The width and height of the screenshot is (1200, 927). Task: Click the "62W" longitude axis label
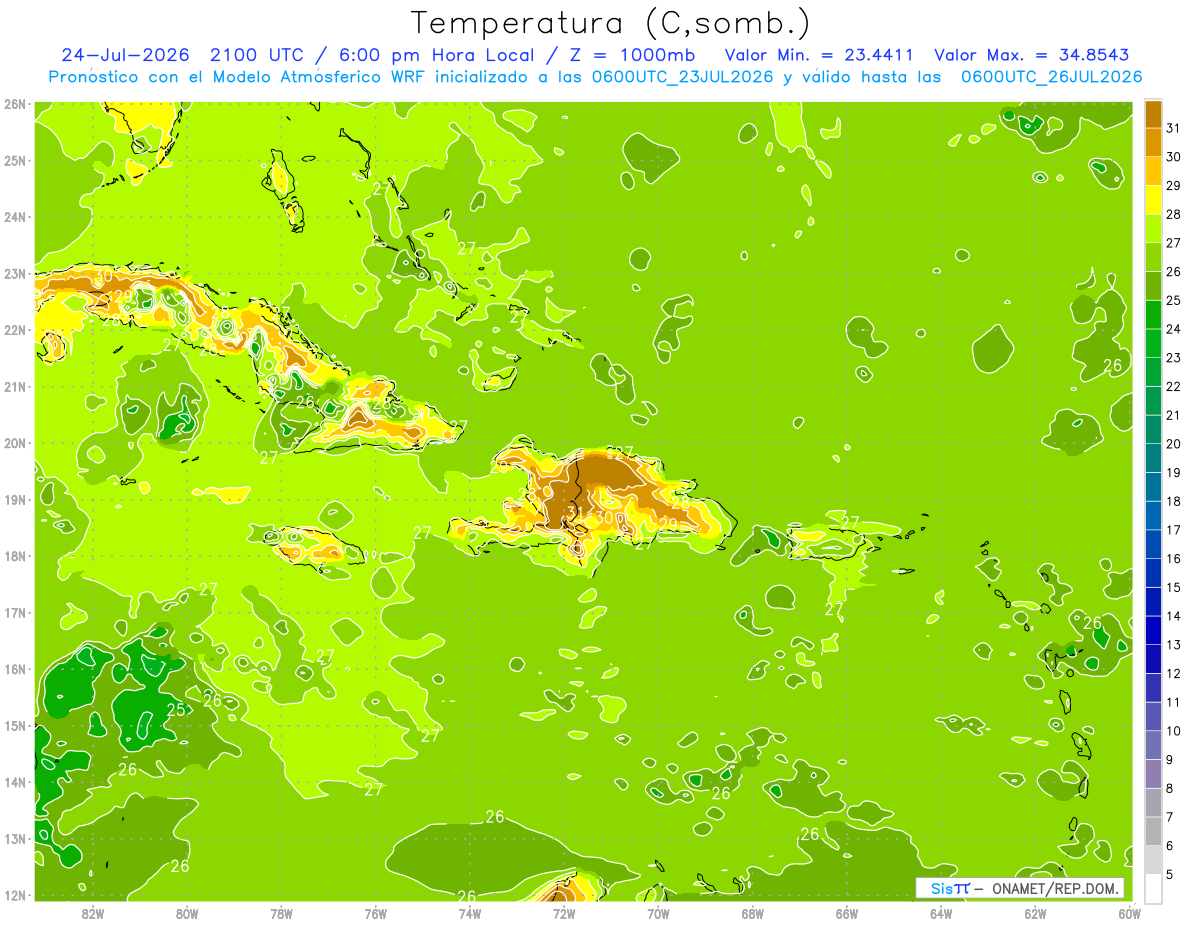point(1035,913)
